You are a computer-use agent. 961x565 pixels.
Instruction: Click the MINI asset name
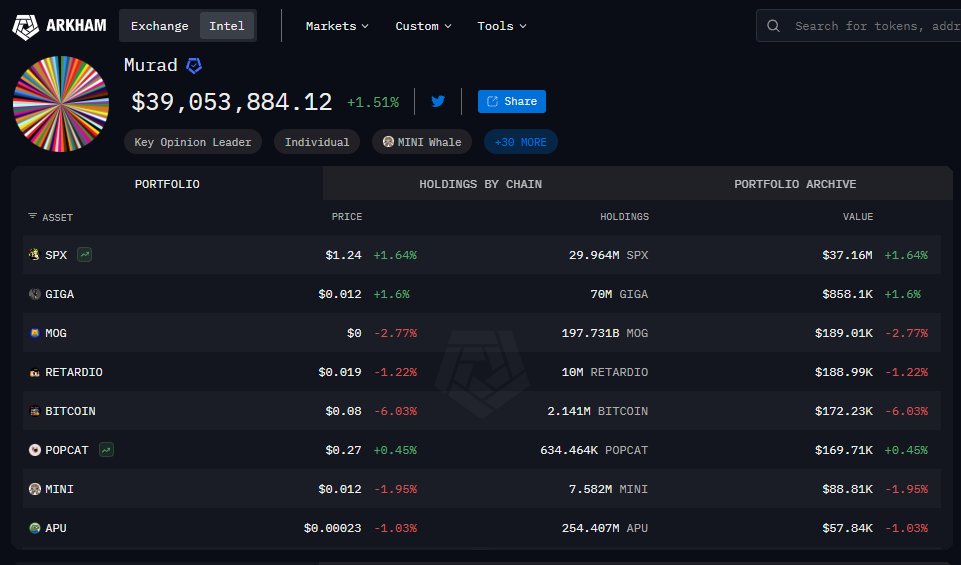[59, 489]
